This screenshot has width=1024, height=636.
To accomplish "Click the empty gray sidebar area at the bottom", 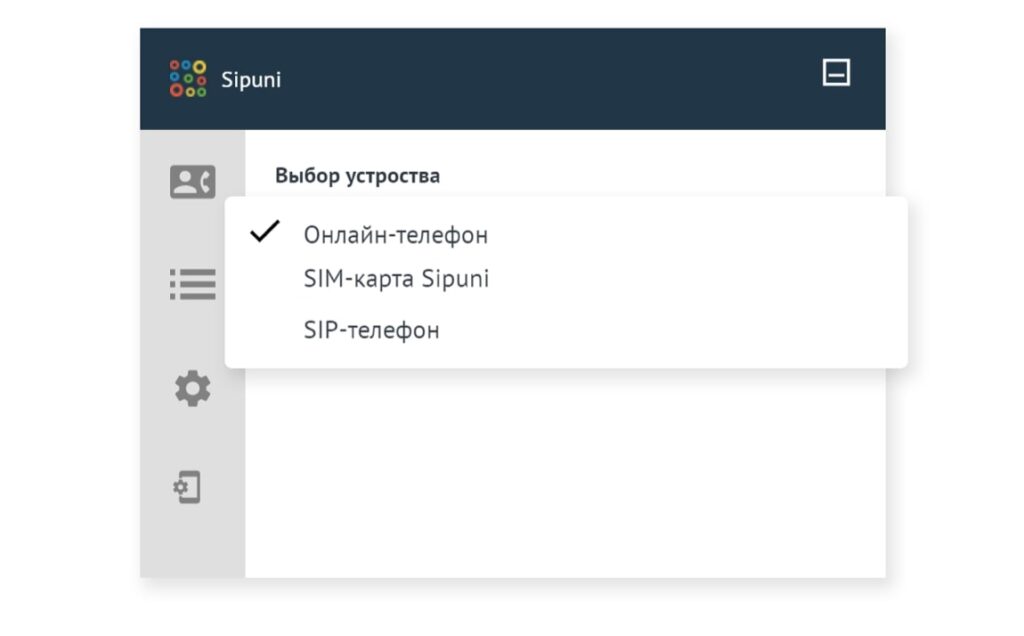I will click(192, 545).
